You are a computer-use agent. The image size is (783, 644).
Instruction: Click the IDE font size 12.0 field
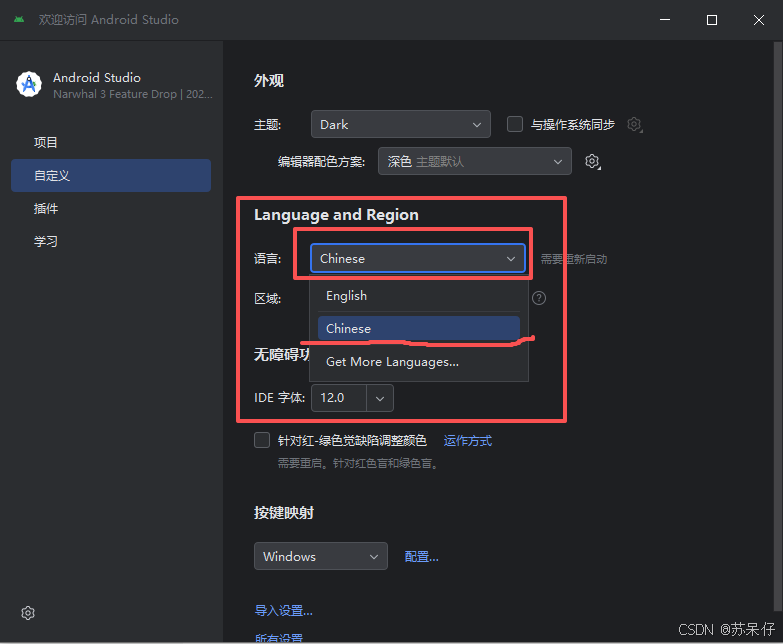pyautogui.click(x=339, y=398)
